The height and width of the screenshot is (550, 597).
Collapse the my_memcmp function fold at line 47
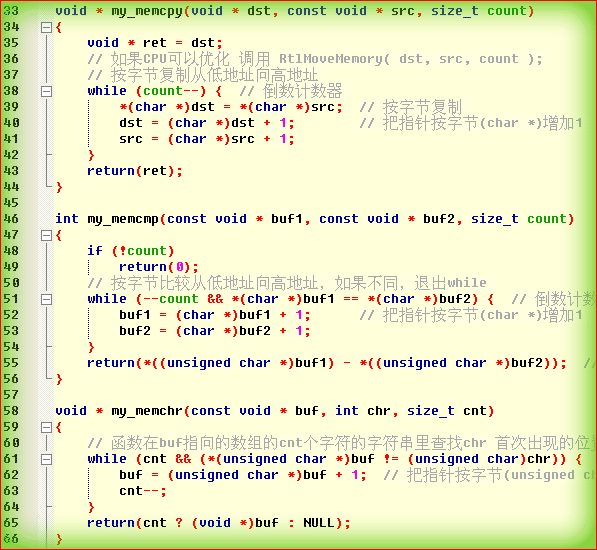[x=46, y=235]
